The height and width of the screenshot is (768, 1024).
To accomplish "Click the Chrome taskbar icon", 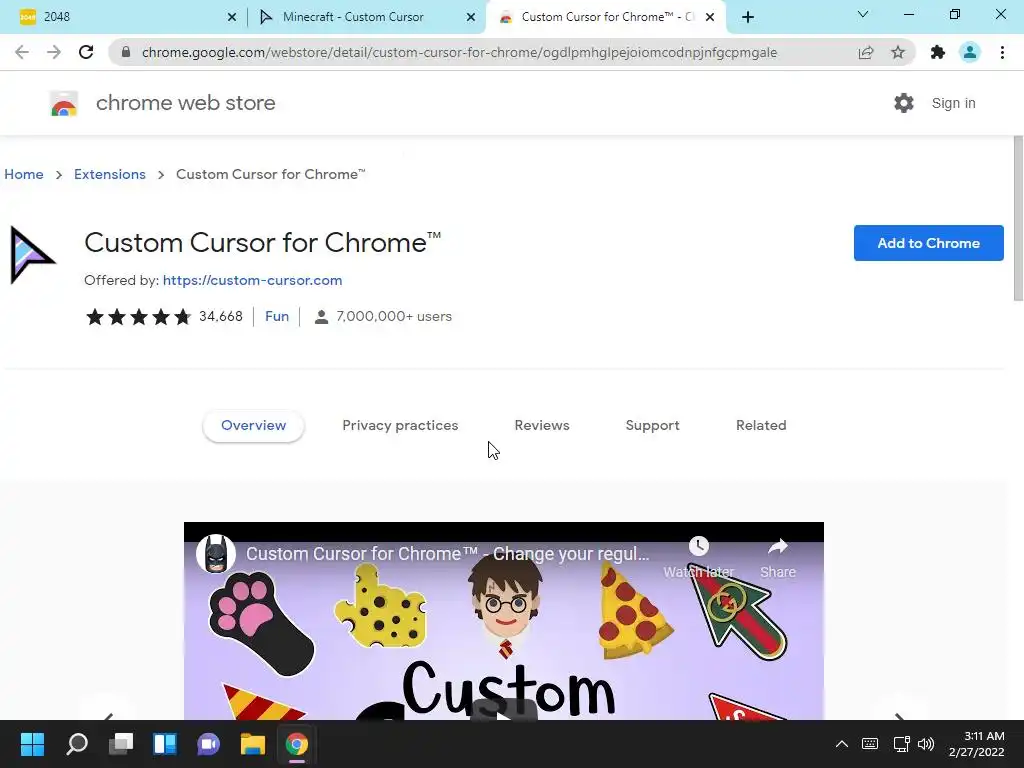I will [296, 744].
